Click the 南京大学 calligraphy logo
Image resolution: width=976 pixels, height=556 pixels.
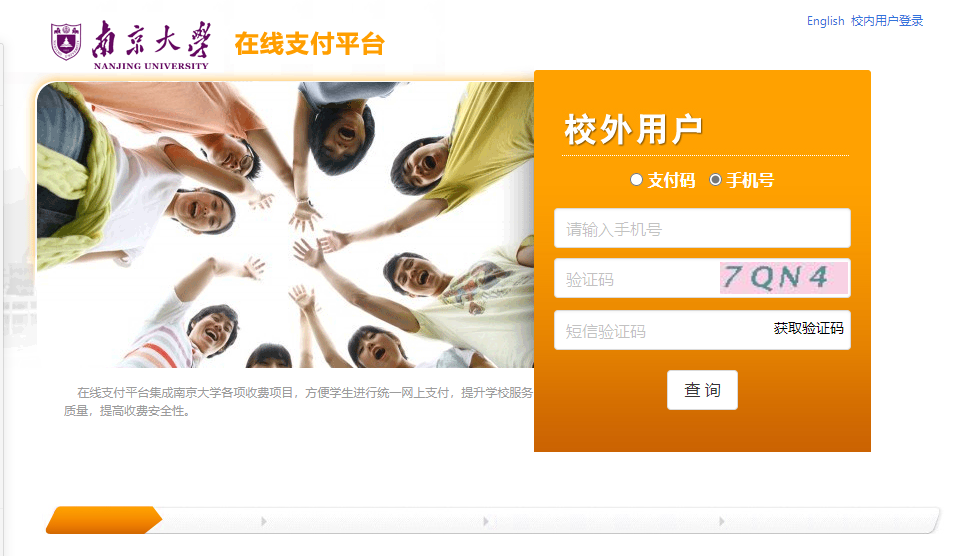coord(151,40)
